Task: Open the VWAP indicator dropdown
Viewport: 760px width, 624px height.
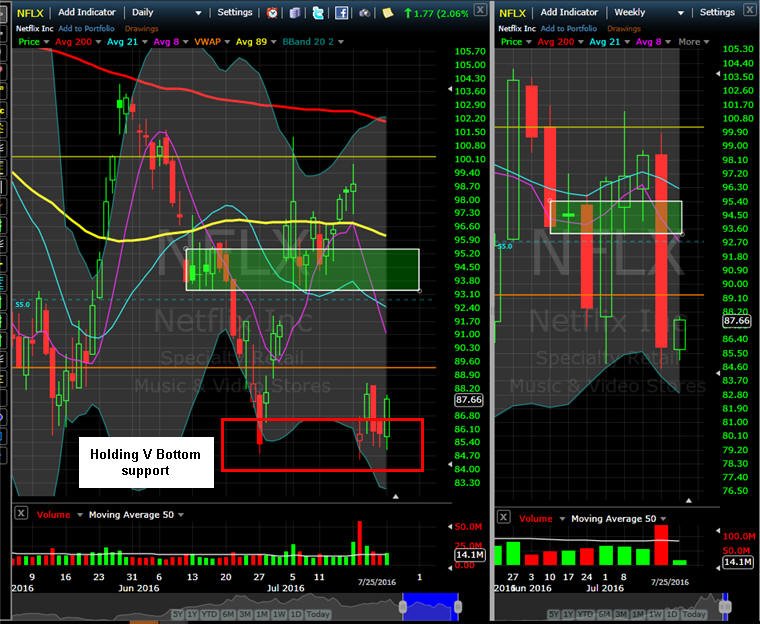Action: click(x=227, y=42)
